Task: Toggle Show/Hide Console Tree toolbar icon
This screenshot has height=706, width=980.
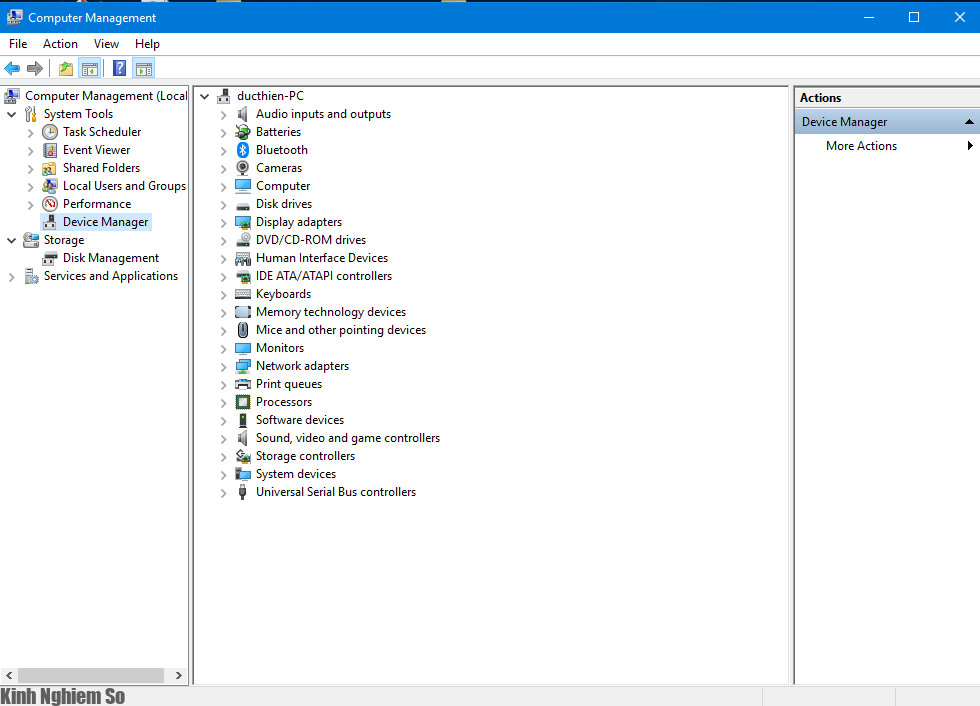Action: coord(89,69)
